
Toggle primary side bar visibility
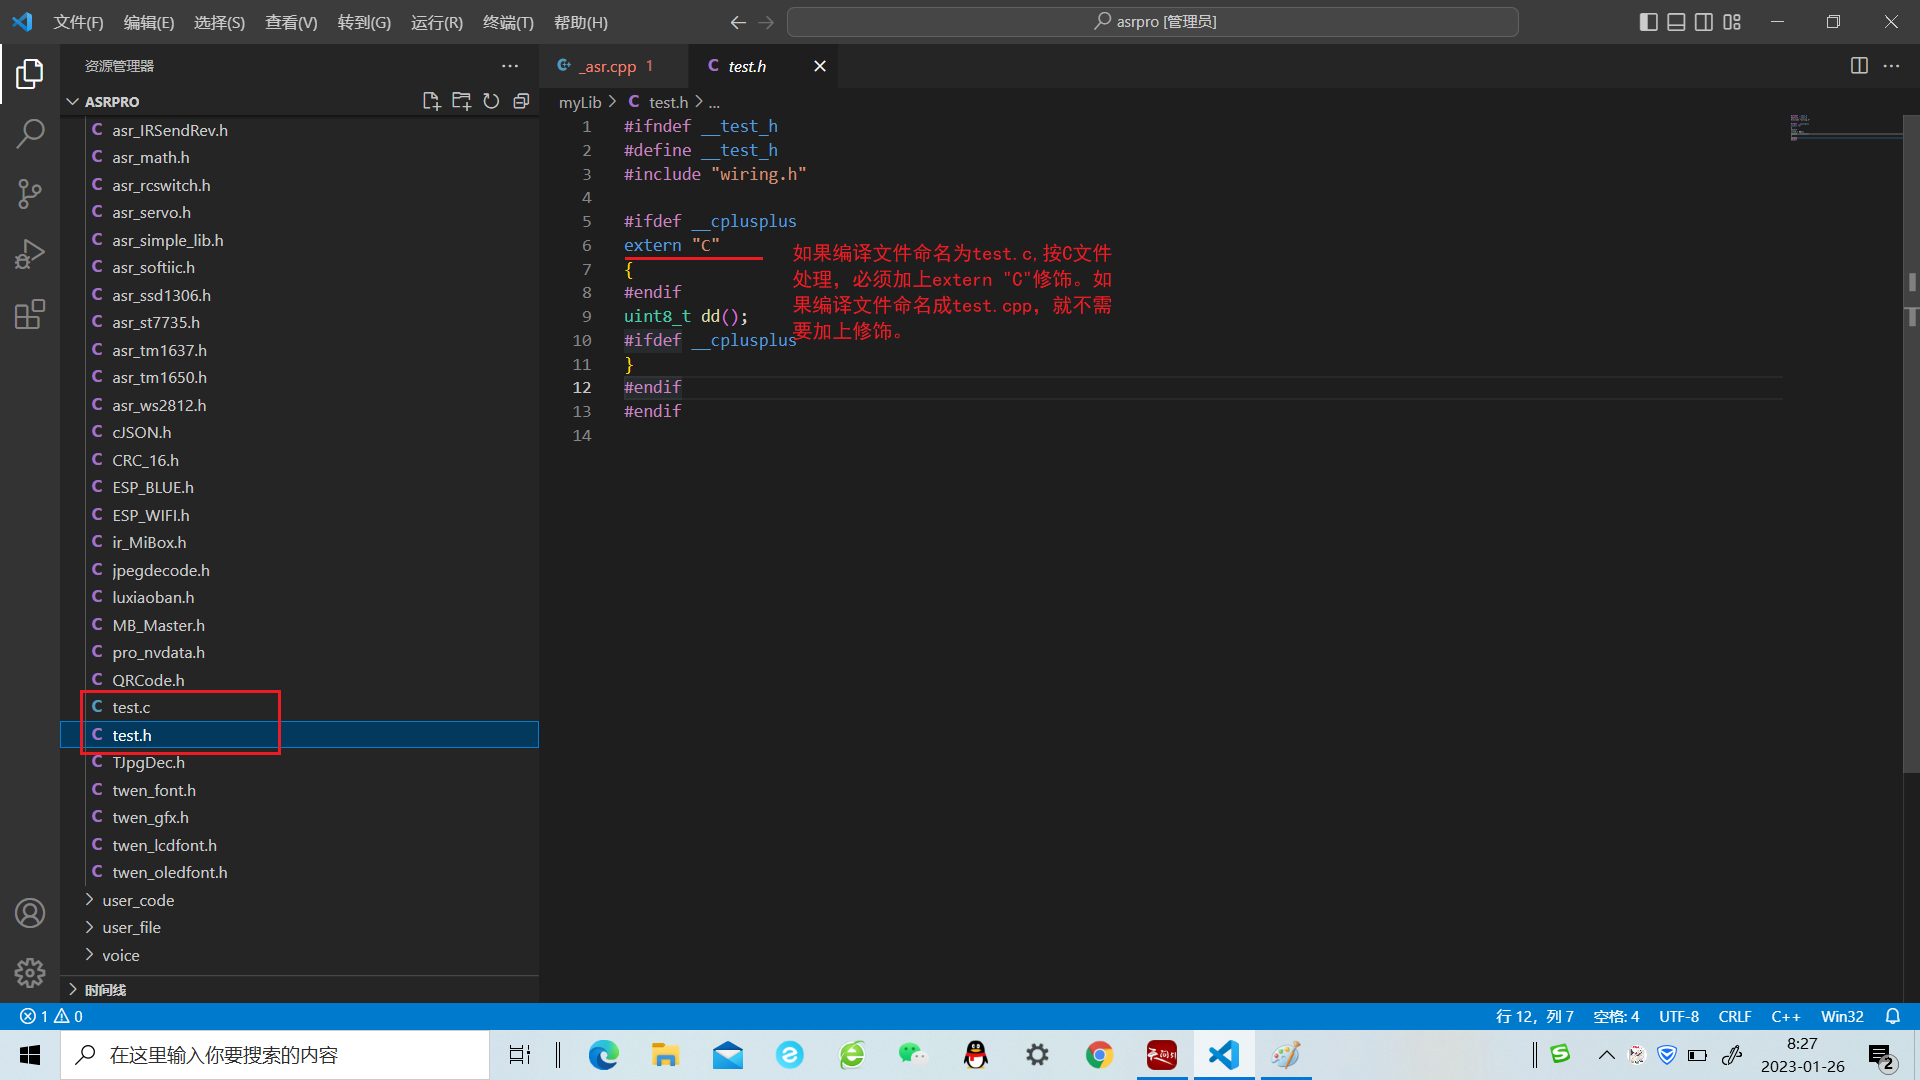click(1649, 22)
